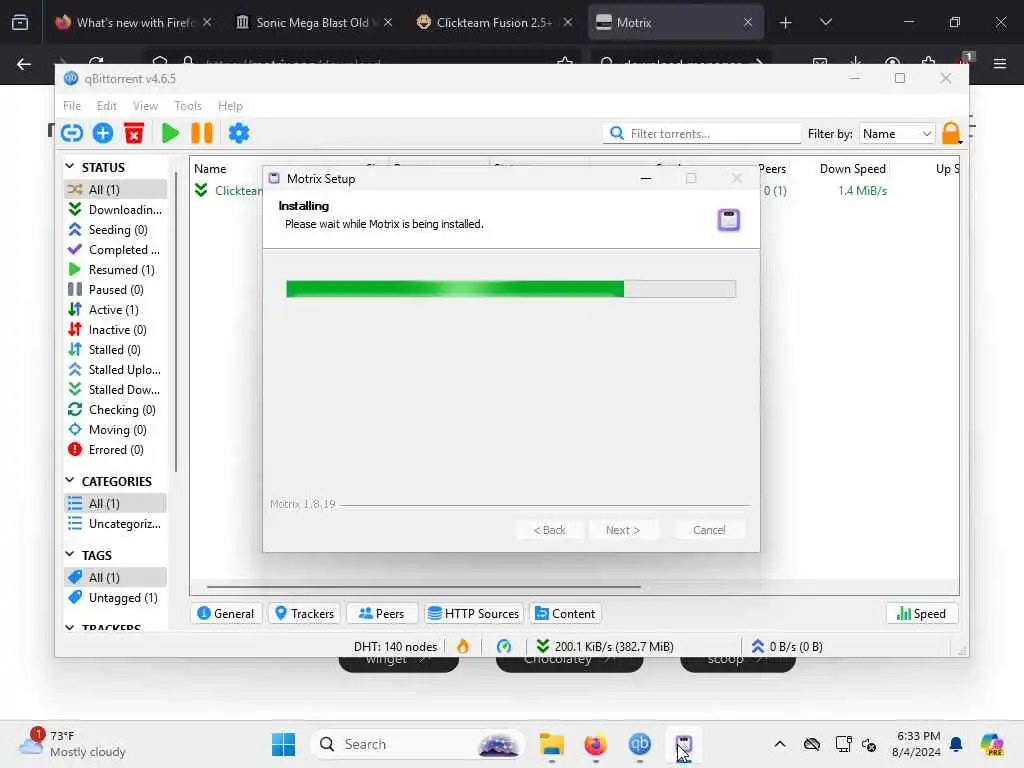Open the Peers tab

coord(381,613)
